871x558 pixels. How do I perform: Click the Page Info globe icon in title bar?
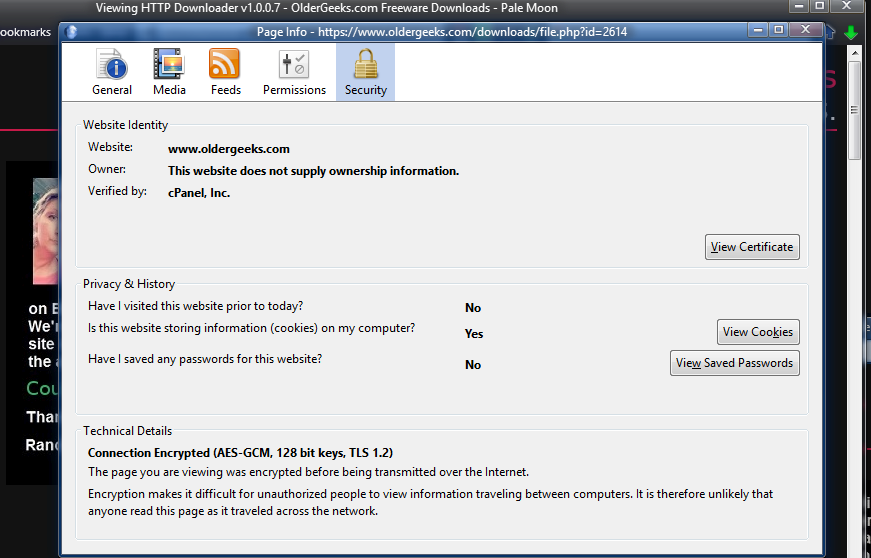coord(71,31)
